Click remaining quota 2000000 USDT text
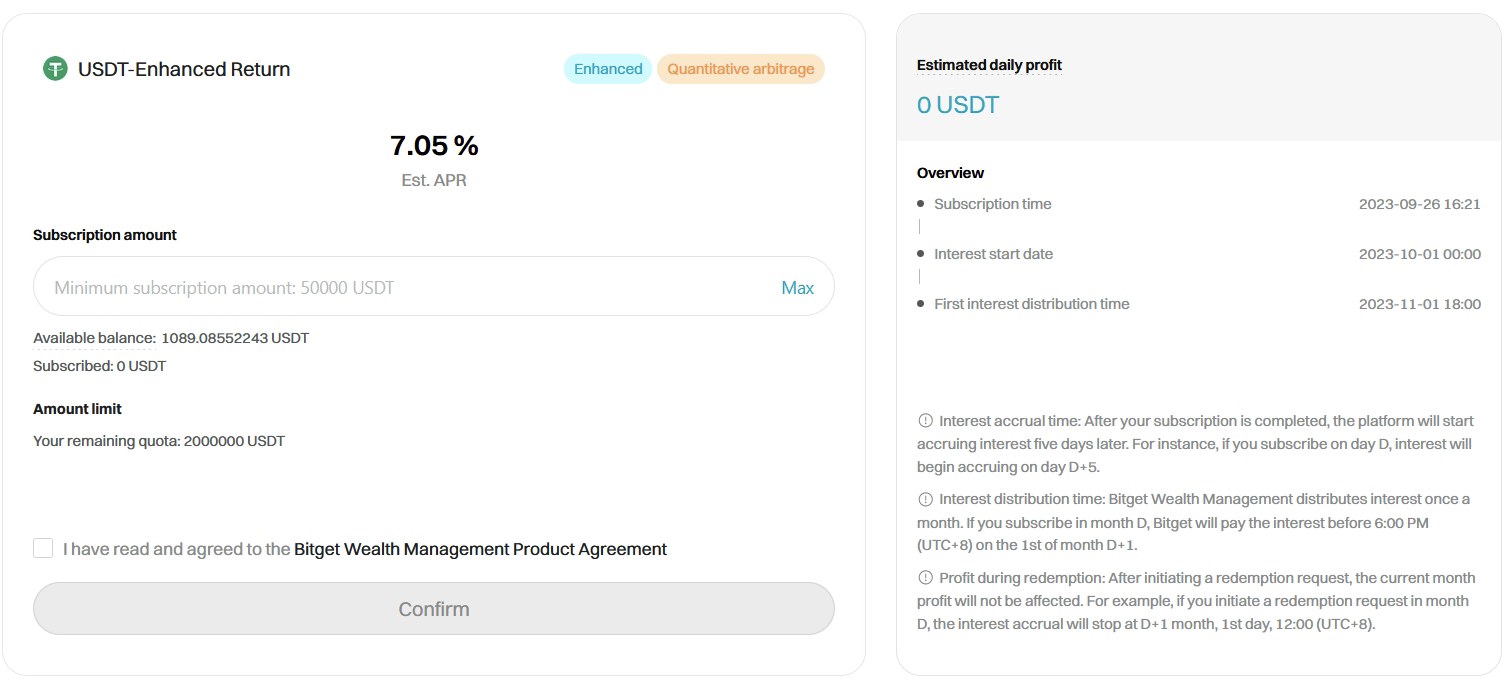1512x682 pixels. (159, 441)
